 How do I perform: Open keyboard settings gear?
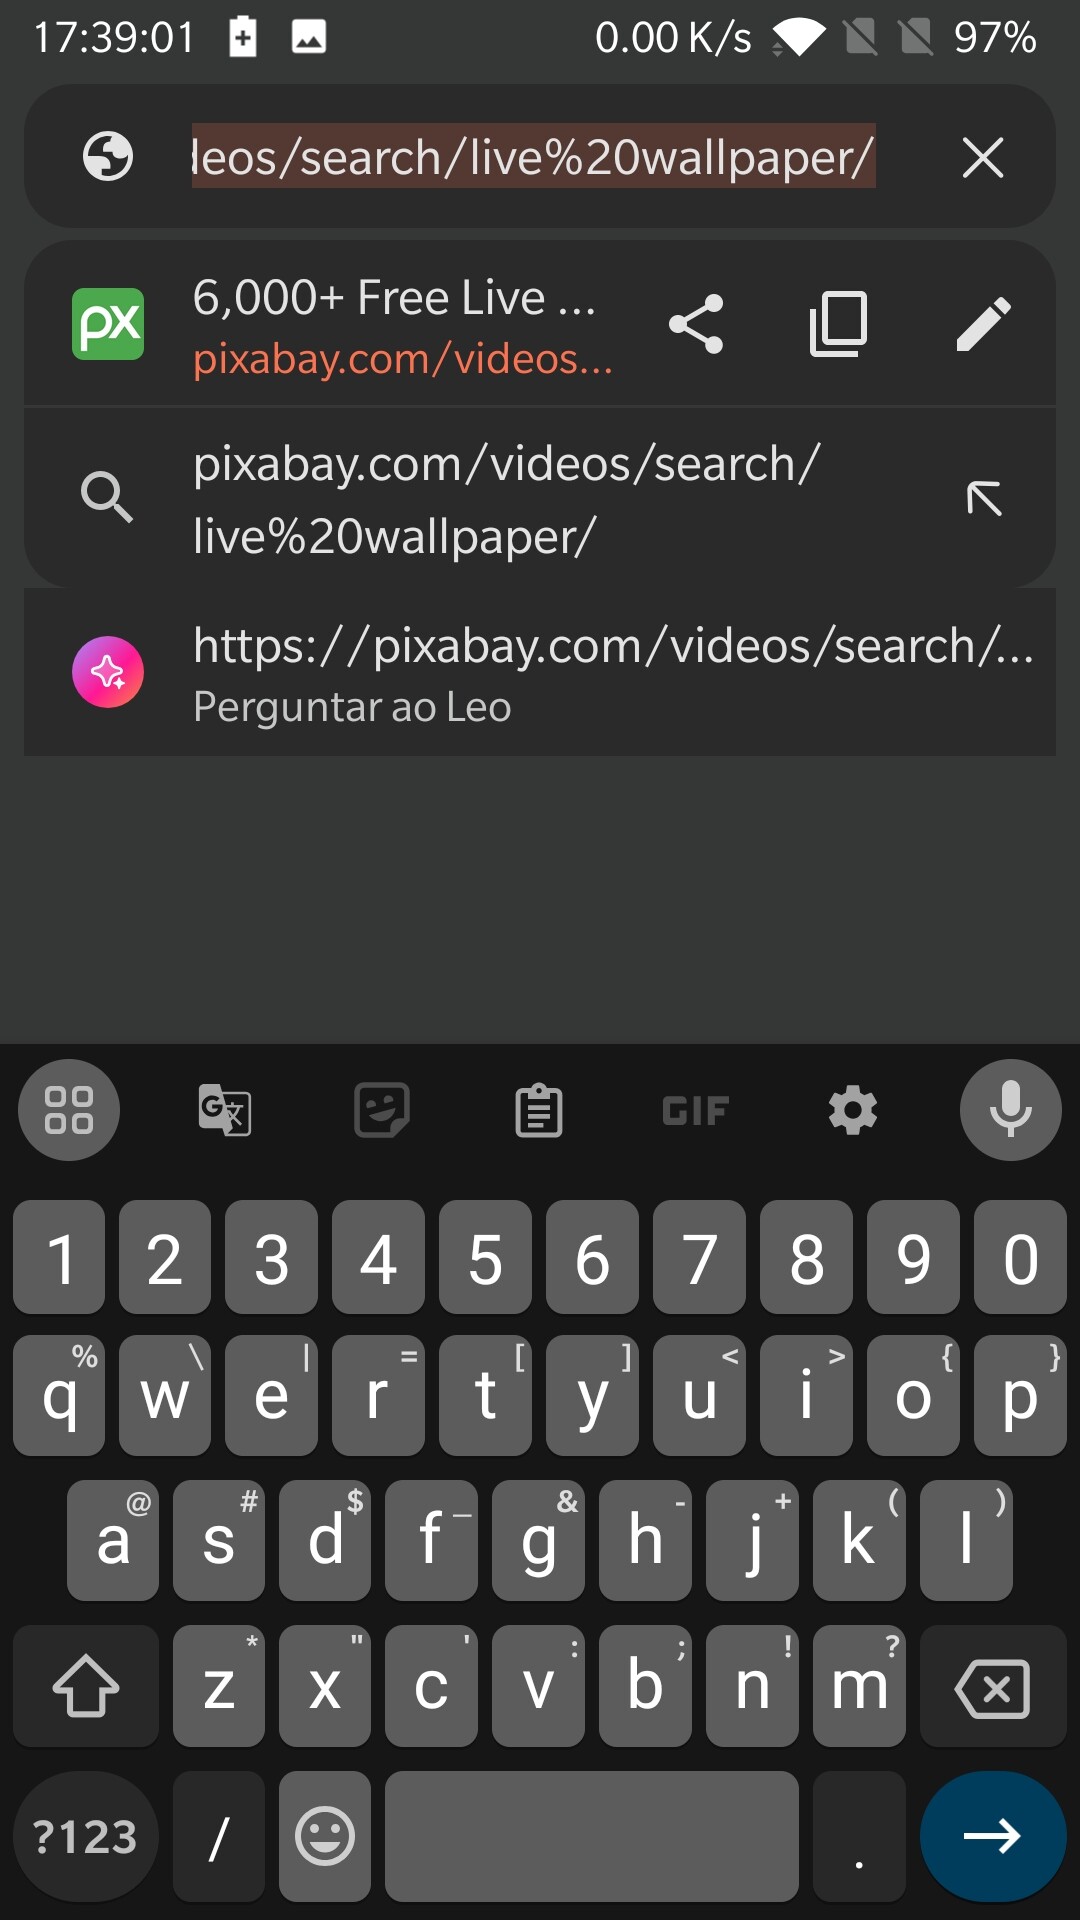pyautogui.click(x=852, y=1110)
